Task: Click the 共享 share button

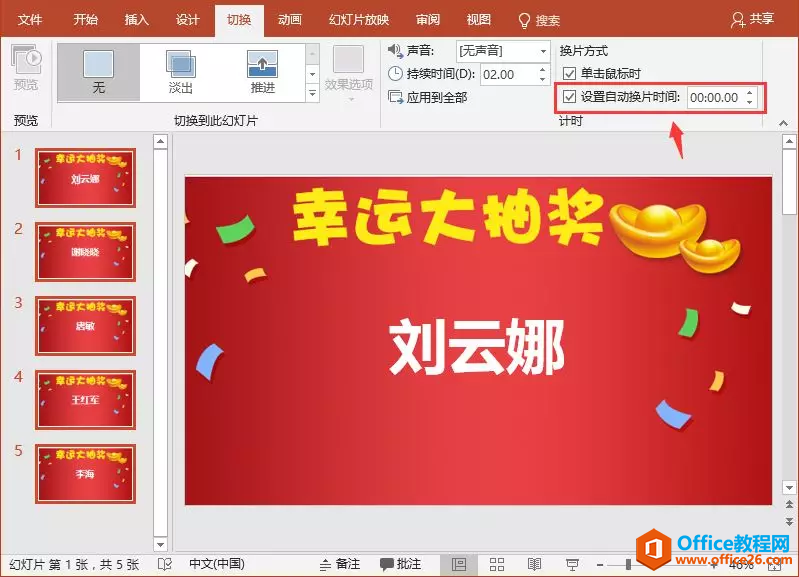Action: (753, 19)
